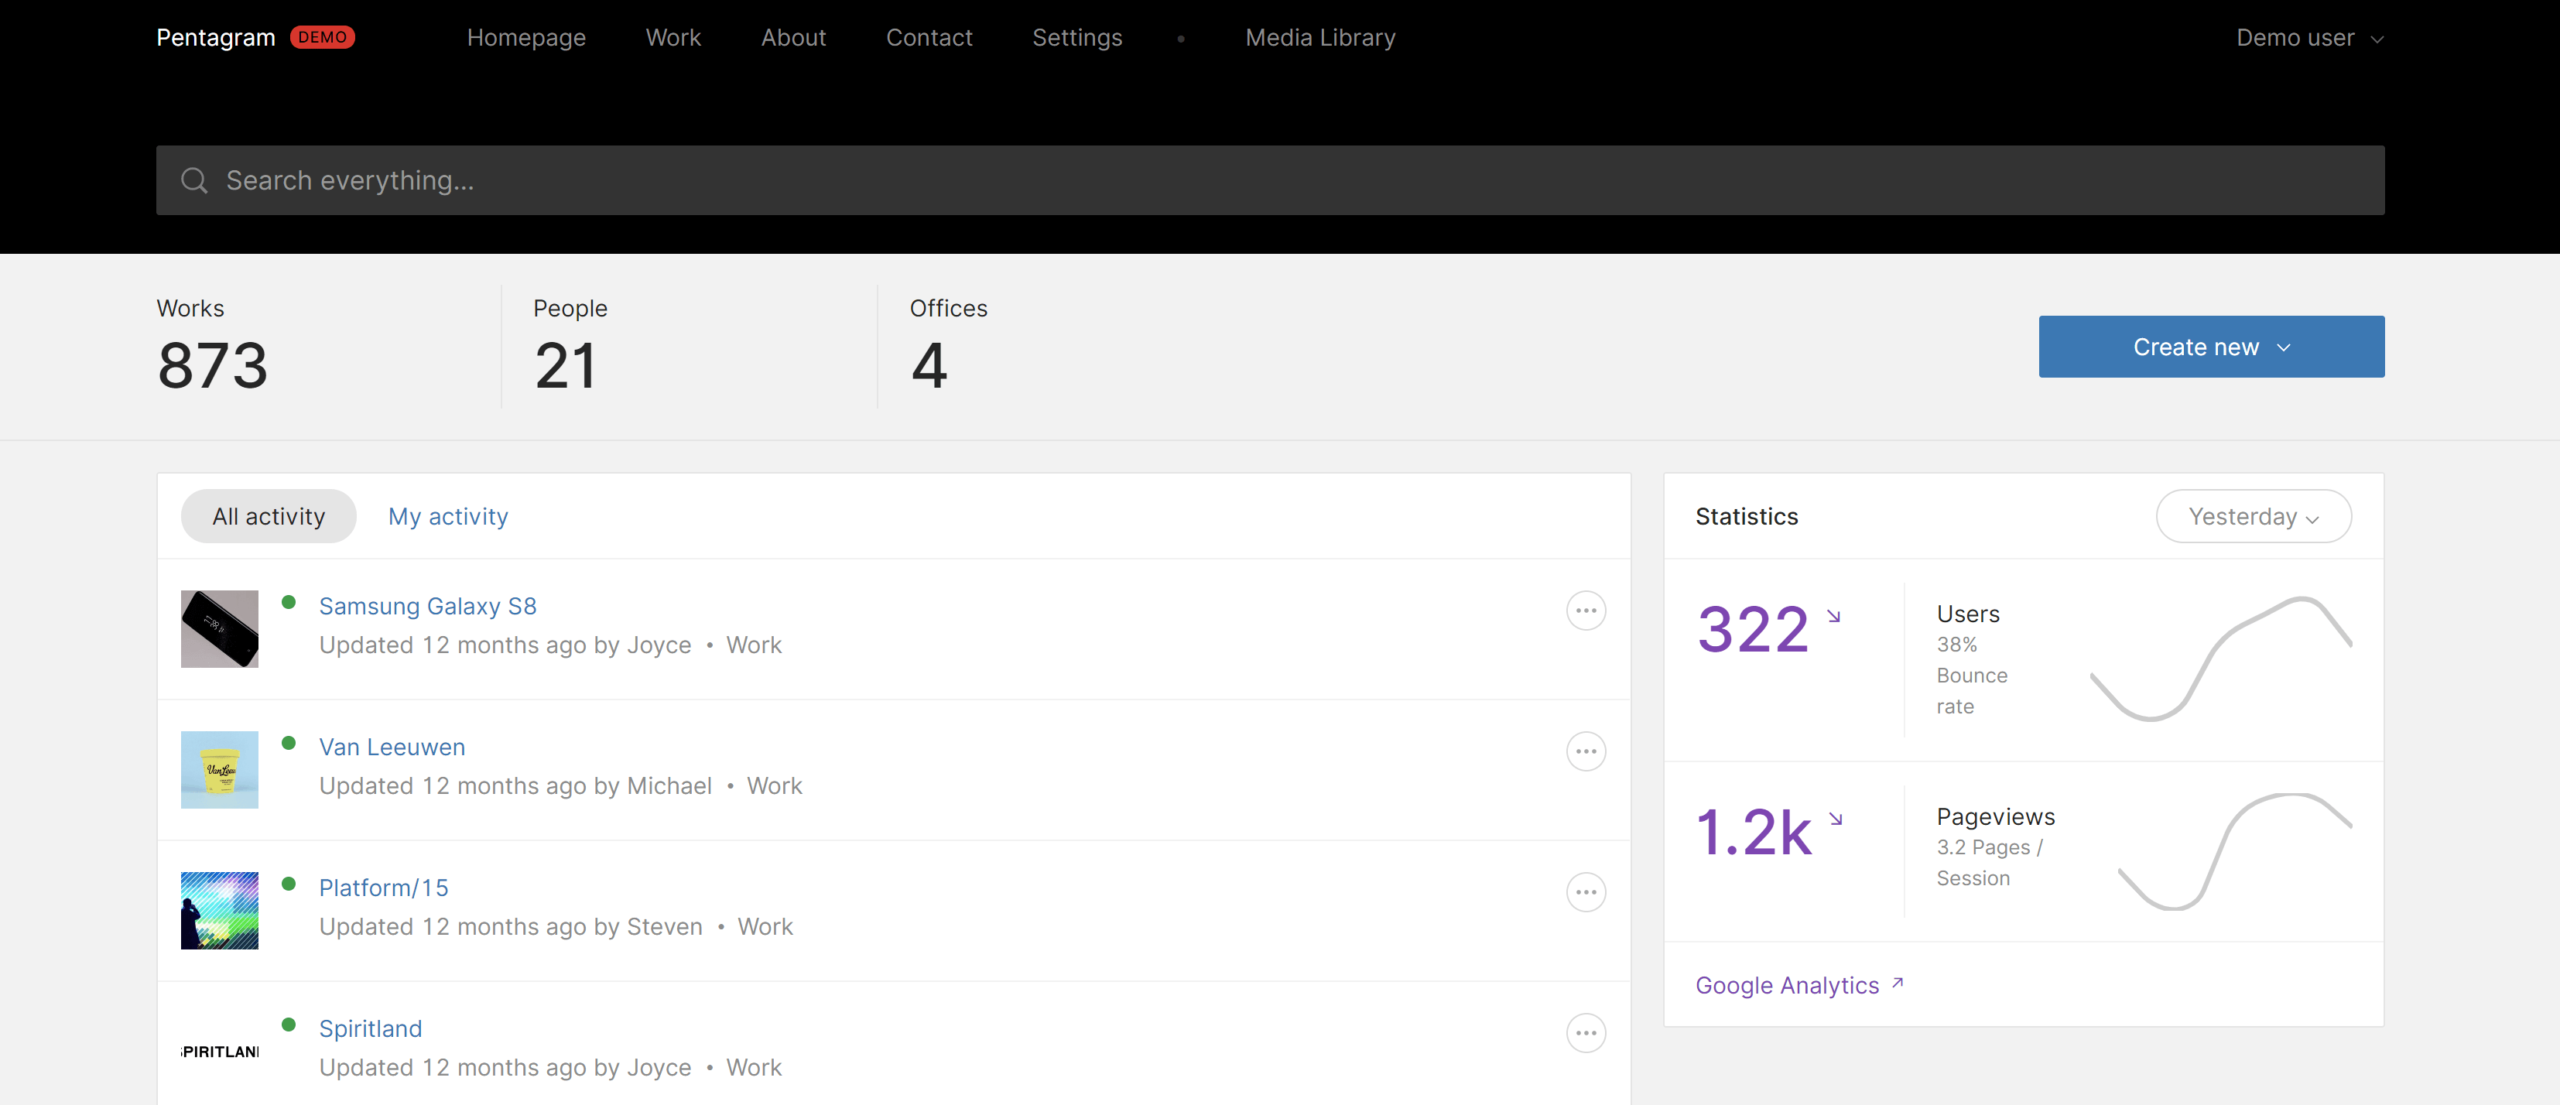Go to Homepage in top navigation
2560x1105 pixels.
(x=526, y=38)
